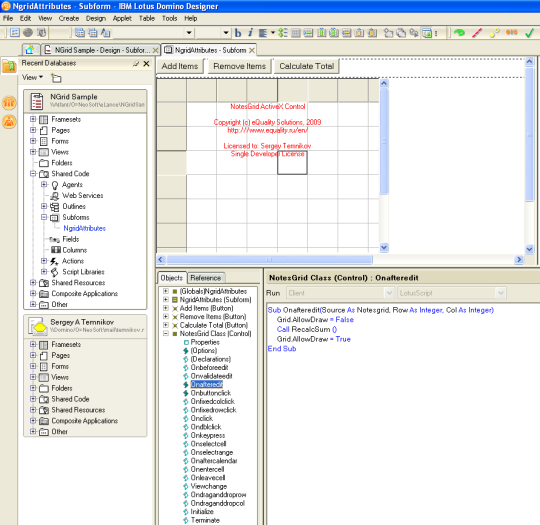Click the green checkmark icon in toolbar

[x=529, y=33]
